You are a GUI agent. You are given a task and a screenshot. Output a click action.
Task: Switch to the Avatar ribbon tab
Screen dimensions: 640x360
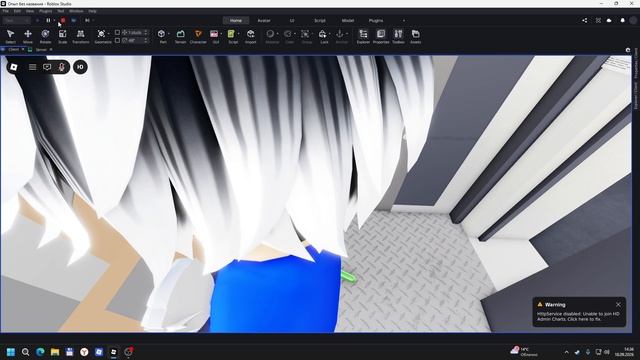[x=264, y=20]
